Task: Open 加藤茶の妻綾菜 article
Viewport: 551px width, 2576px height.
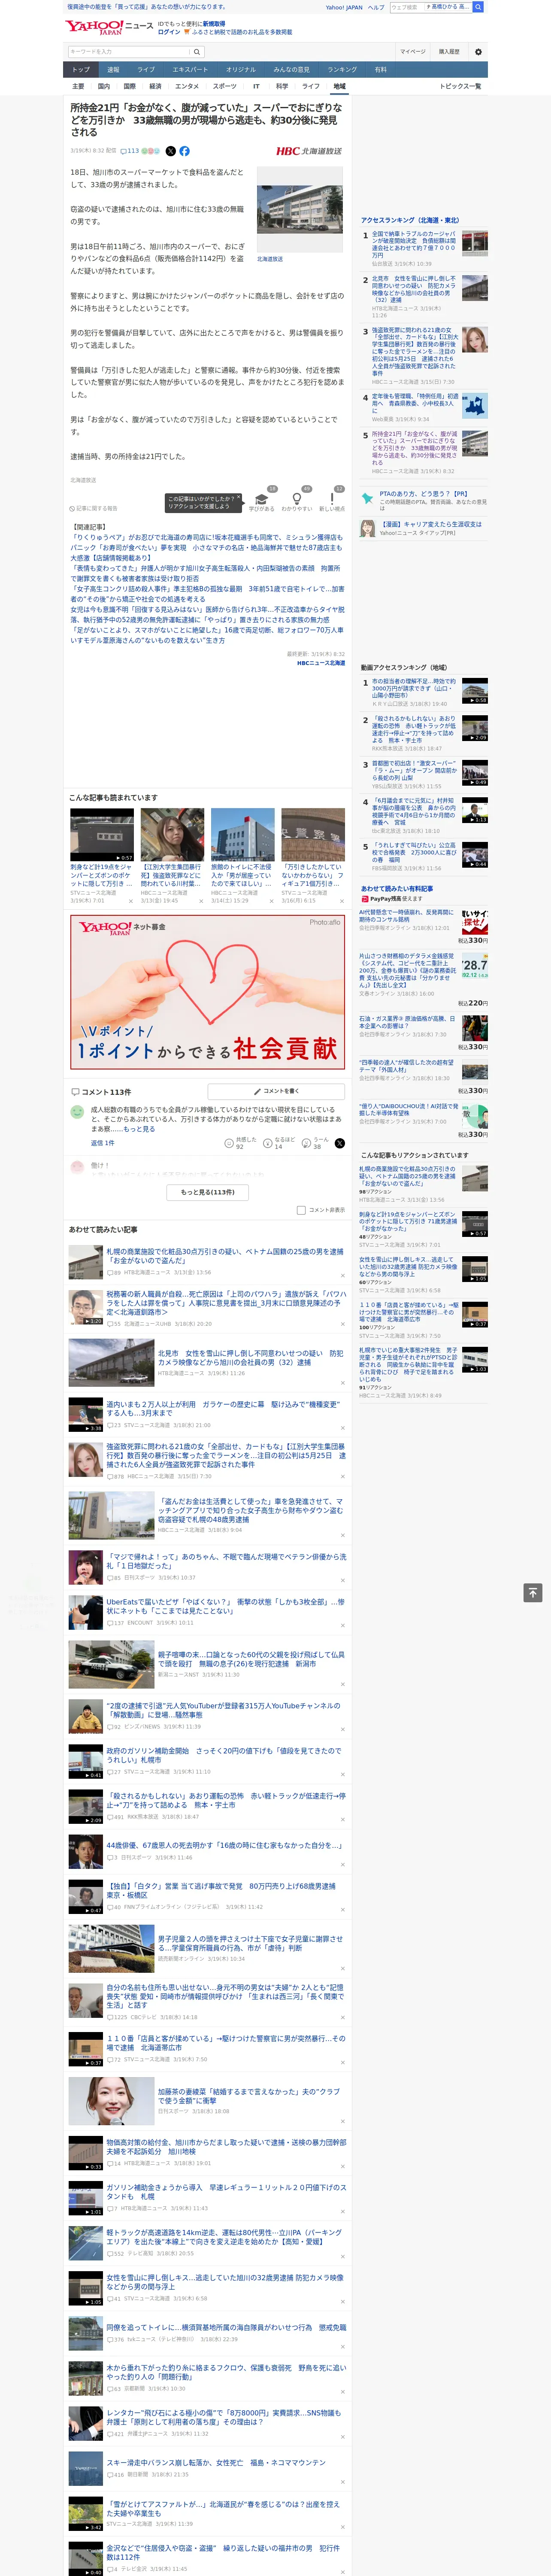Action: pyautogui.click(x=248, y=2096)
